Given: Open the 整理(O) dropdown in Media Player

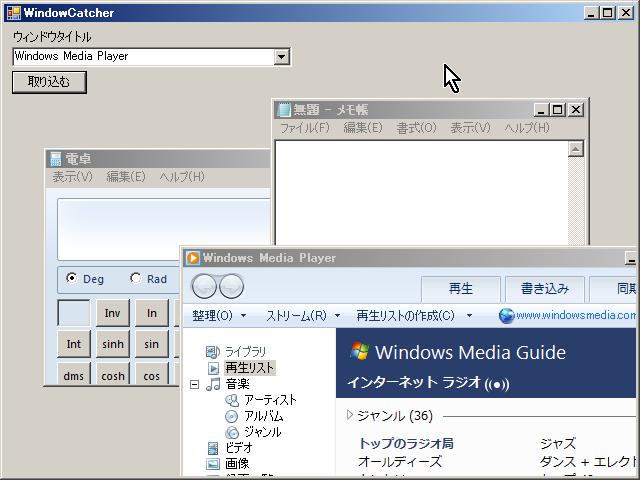Looking at the screenshot, I should click(219, 316).
